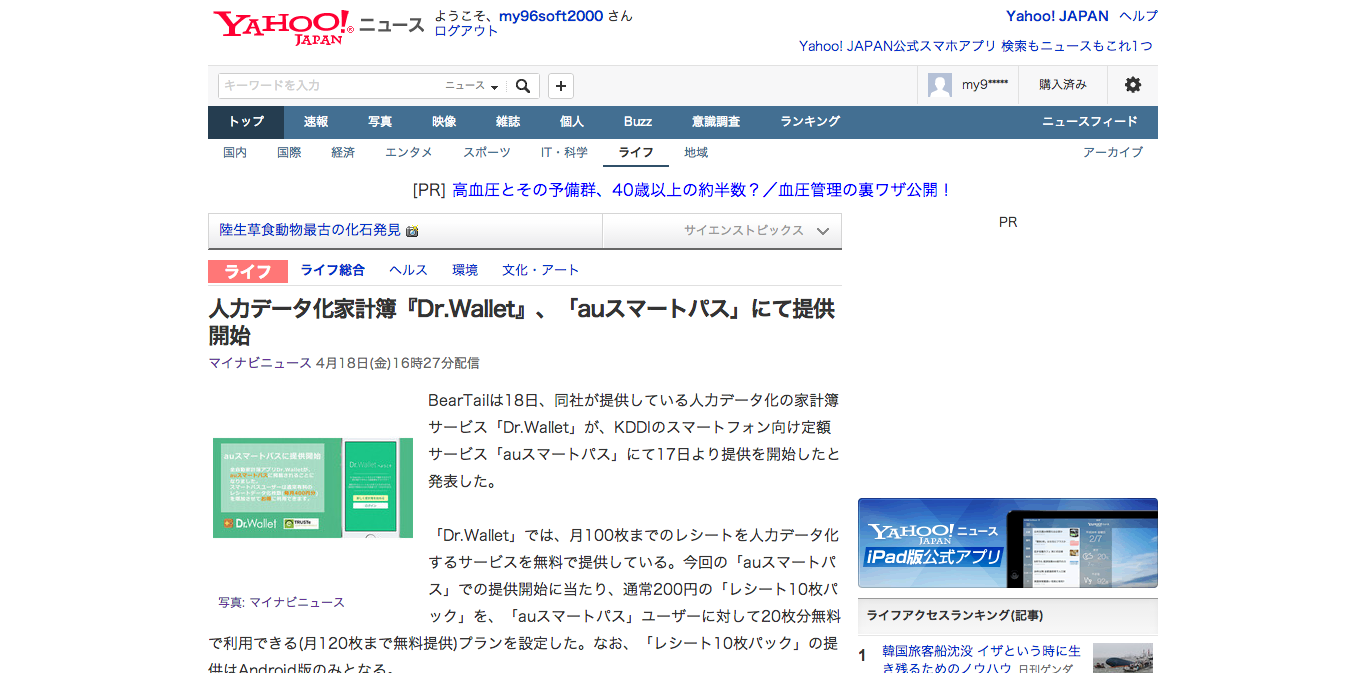Viewport: 1366px width, 673px height.
Task: Click the my9***** account name
Action: 985,85
